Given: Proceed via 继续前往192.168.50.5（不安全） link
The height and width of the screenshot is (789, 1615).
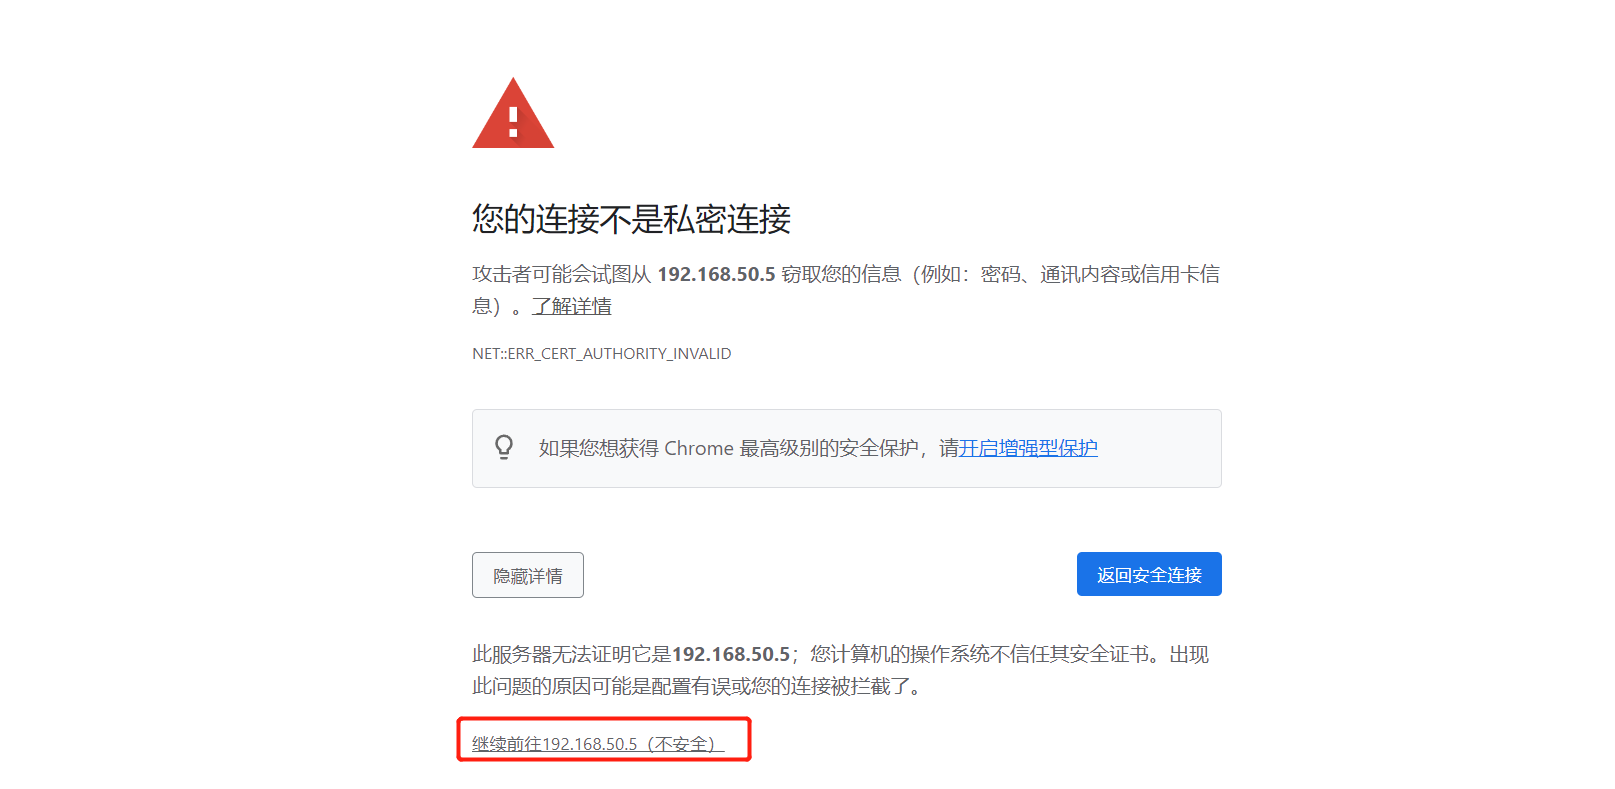Looking at the screenshot, I should (x=597, y=744).
